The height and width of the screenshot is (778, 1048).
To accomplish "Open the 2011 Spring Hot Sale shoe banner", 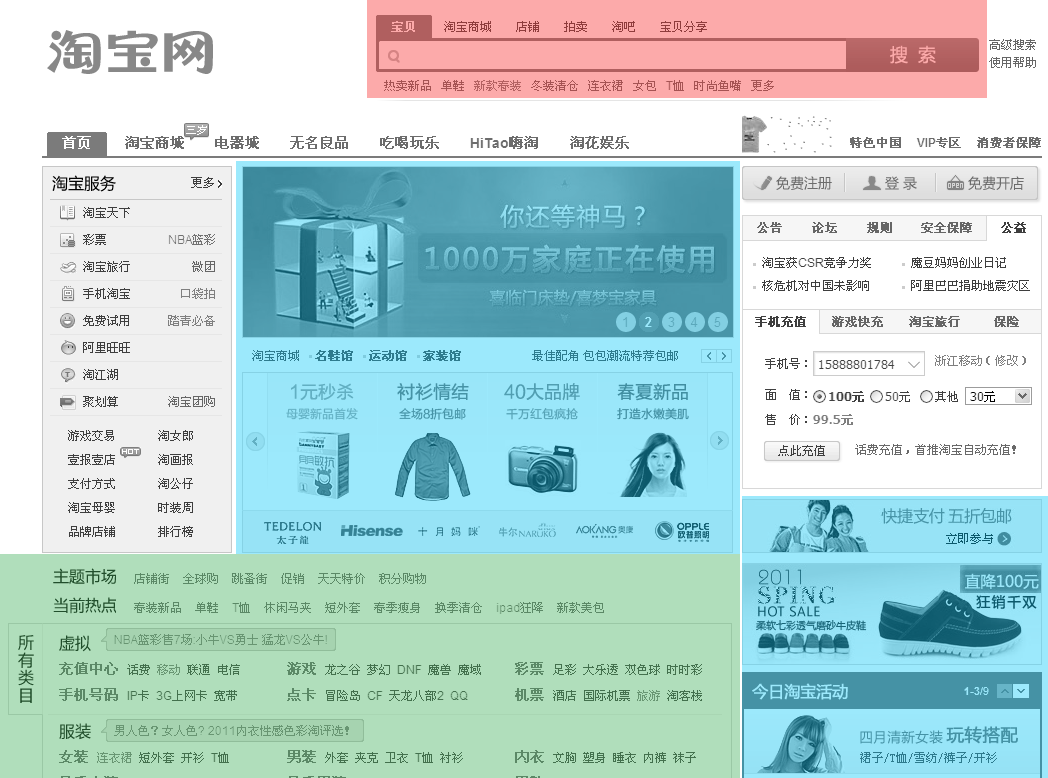I will (892, 613).
